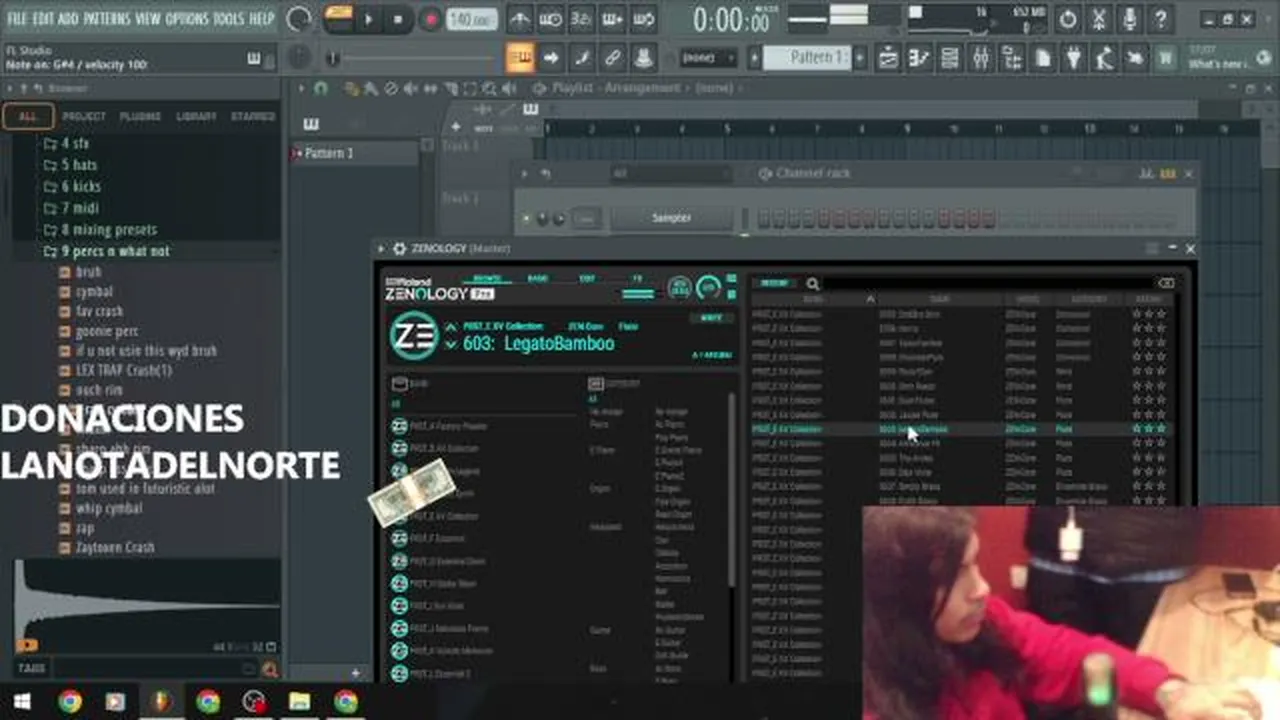Viewport: 1280px width, 720px height.
Task: Open the Playlist window from the toolbar
Action: (888, 59)
